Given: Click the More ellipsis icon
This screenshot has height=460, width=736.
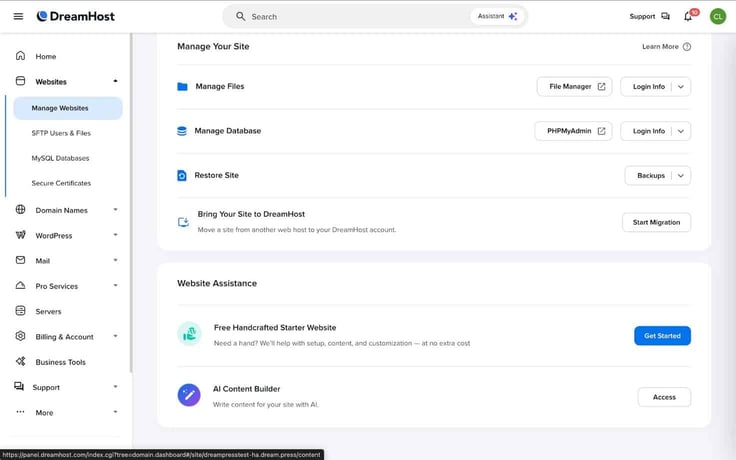Looking at the screenshot, I should (x=20, y=412).
